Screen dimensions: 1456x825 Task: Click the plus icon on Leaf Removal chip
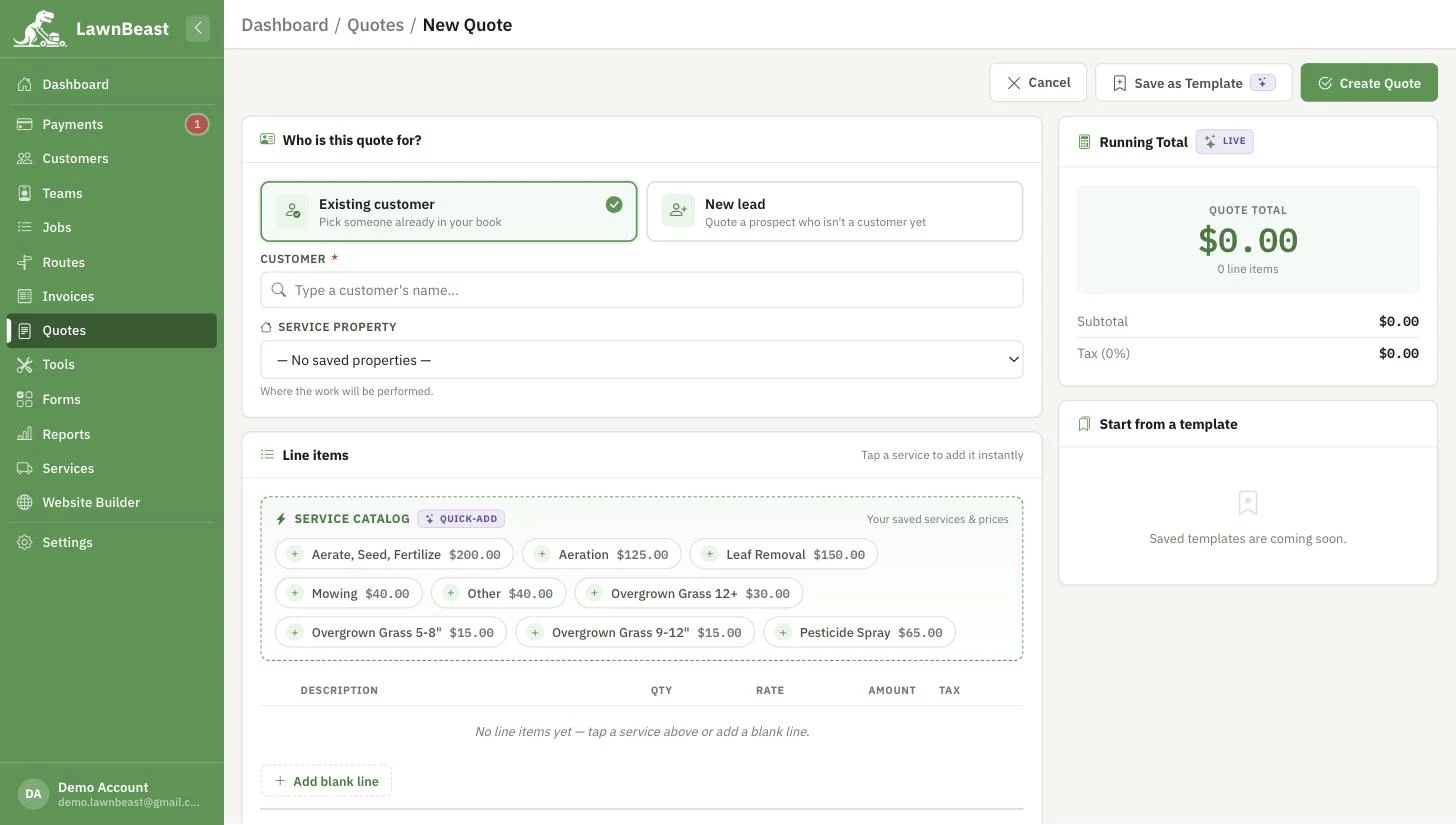[709, 554]
